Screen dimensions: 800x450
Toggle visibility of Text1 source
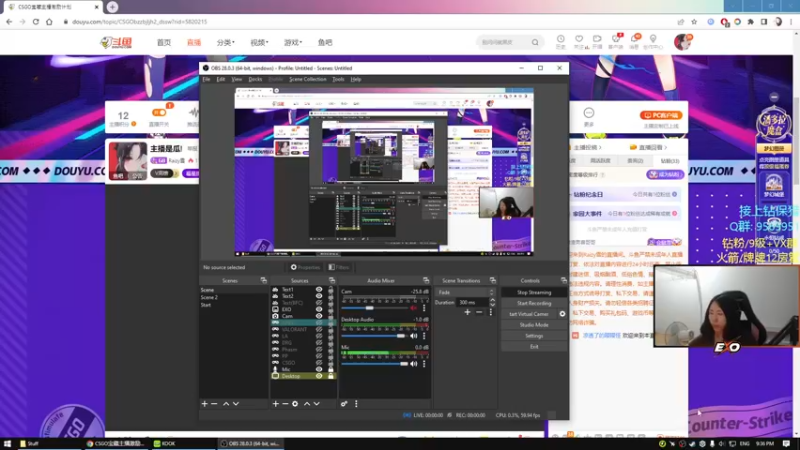tap(319, 289)
